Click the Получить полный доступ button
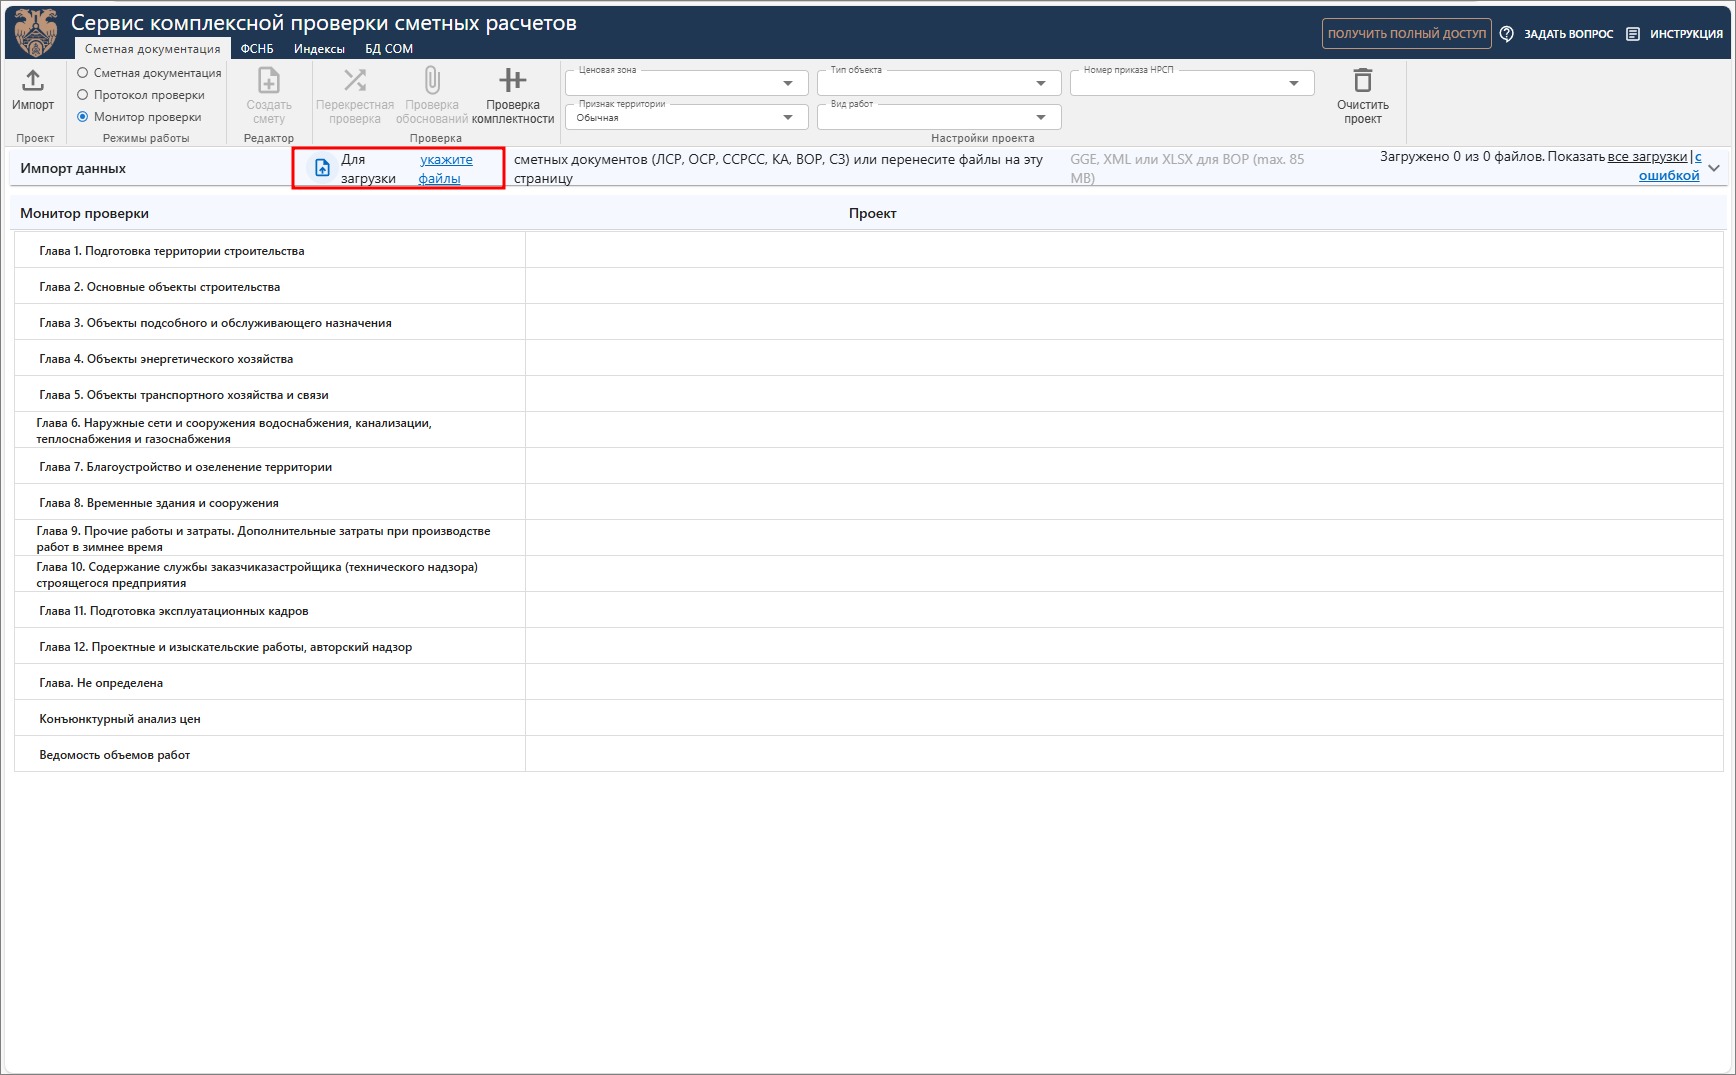The image size is (1736, 1075). [1406, 34]
